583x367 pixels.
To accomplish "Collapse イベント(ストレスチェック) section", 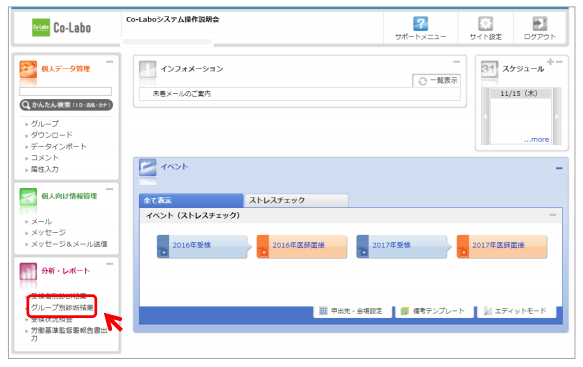I will [553, 215].
